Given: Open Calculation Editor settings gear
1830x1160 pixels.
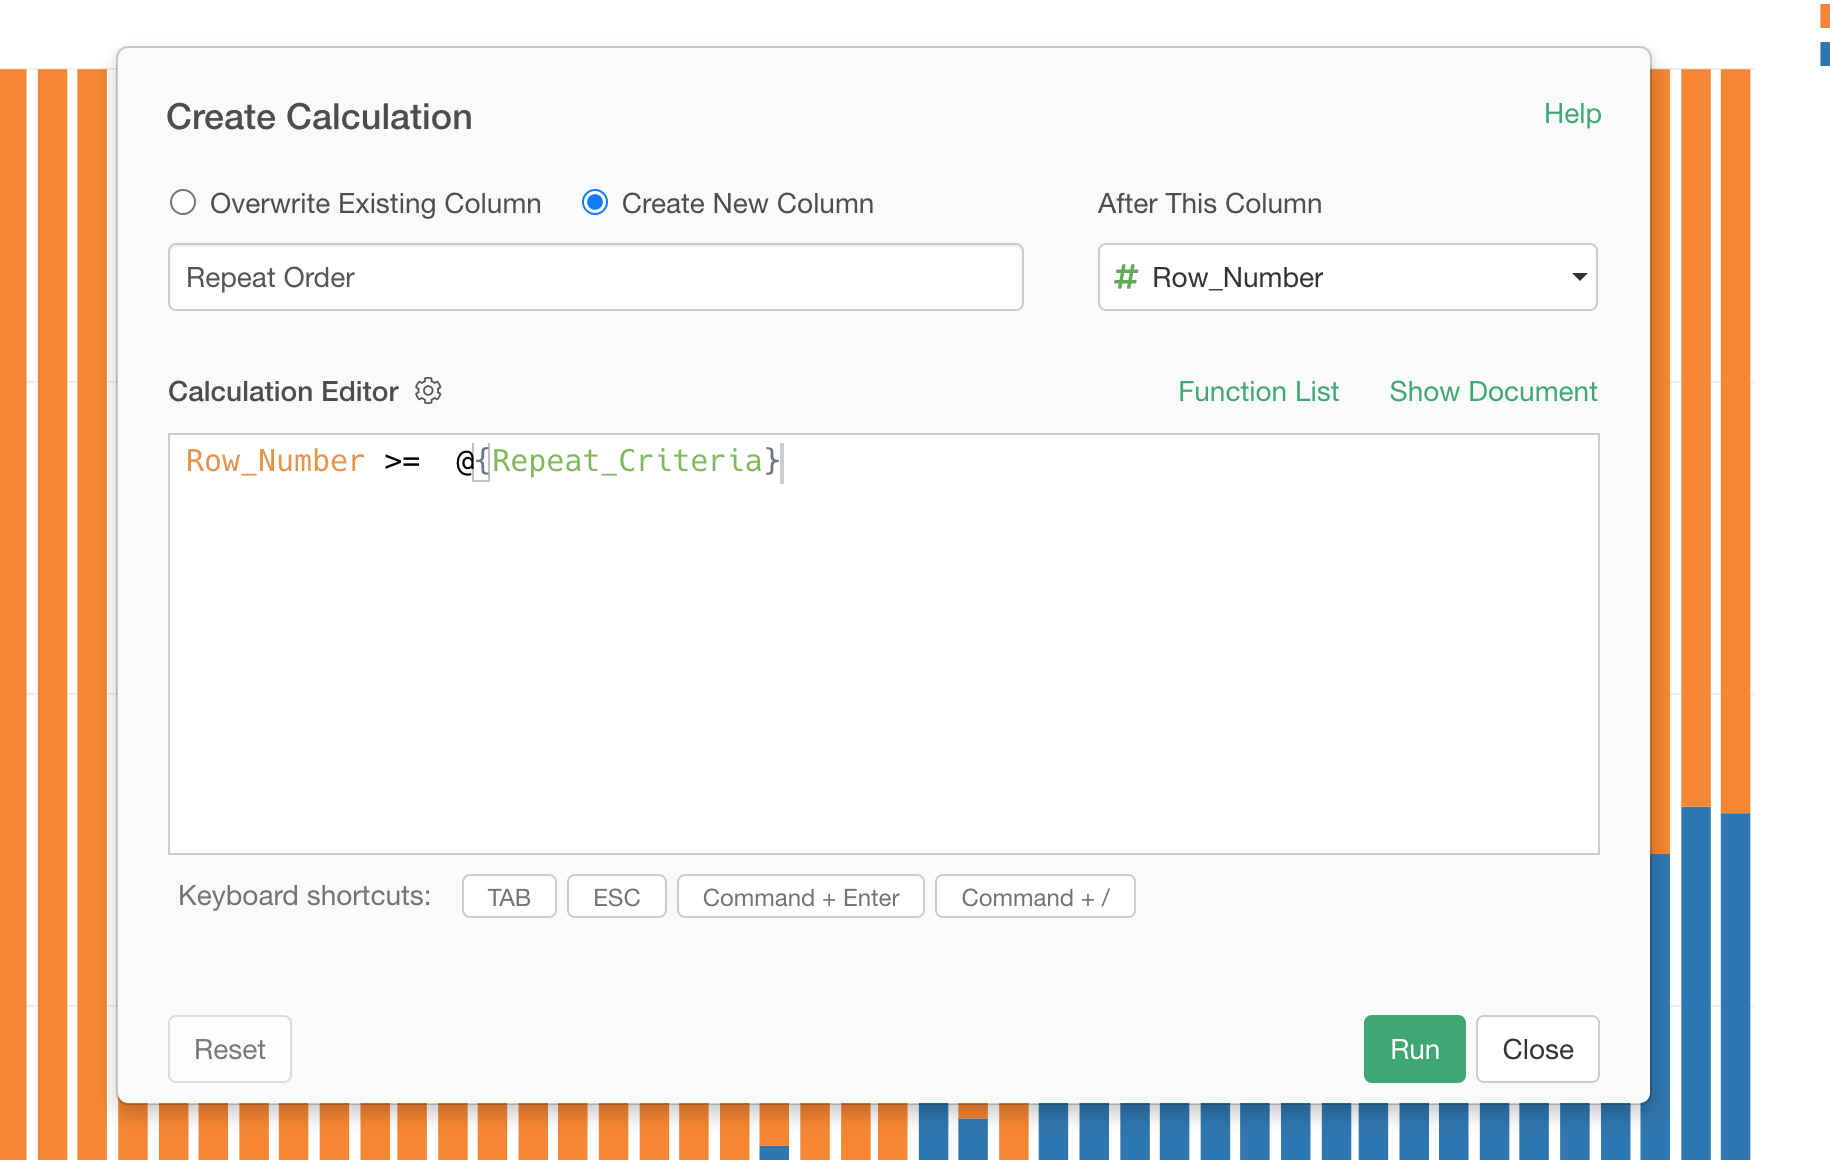Looking at the screenshot, I should [428, 391].
